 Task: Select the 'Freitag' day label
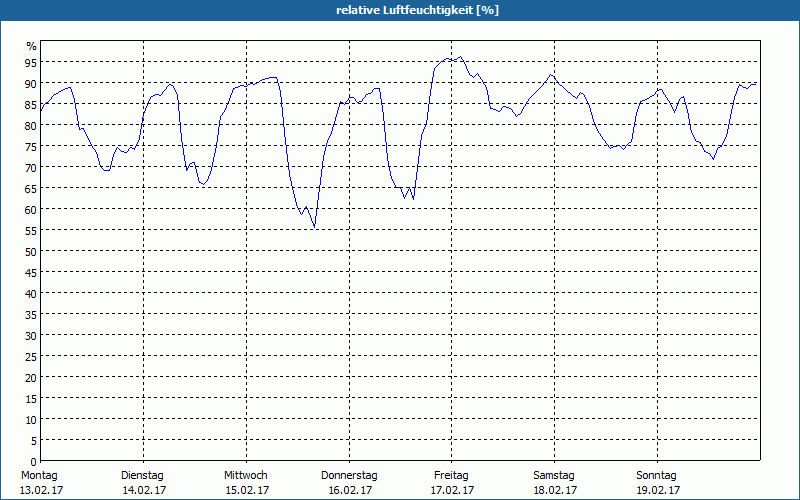point(451,475)
